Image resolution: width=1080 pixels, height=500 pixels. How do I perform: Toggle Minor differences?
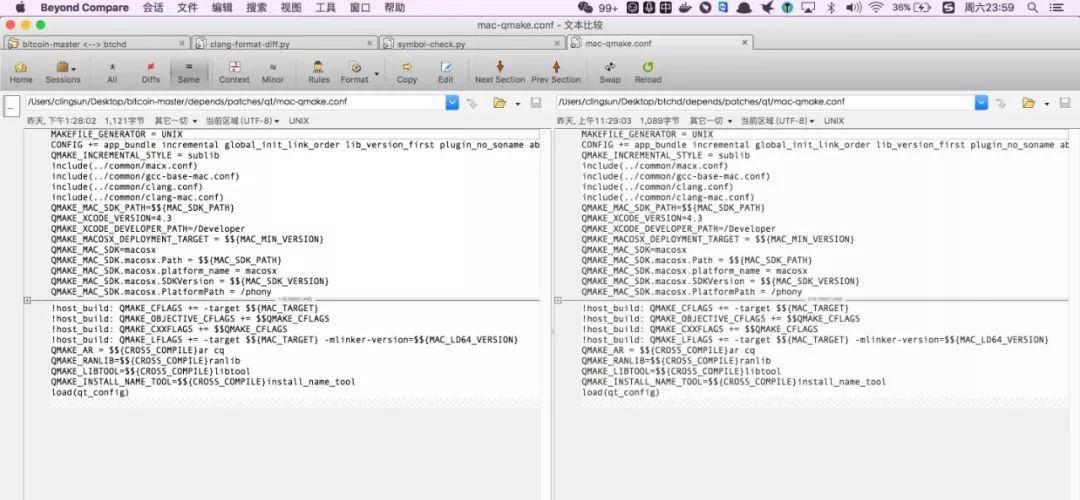(273, 72)
